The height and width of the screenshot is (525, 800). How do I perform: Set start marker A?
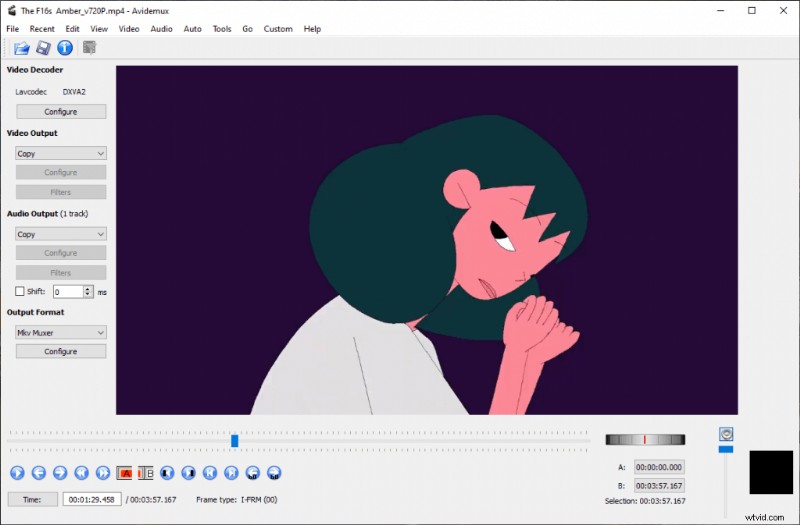[124, 473]
